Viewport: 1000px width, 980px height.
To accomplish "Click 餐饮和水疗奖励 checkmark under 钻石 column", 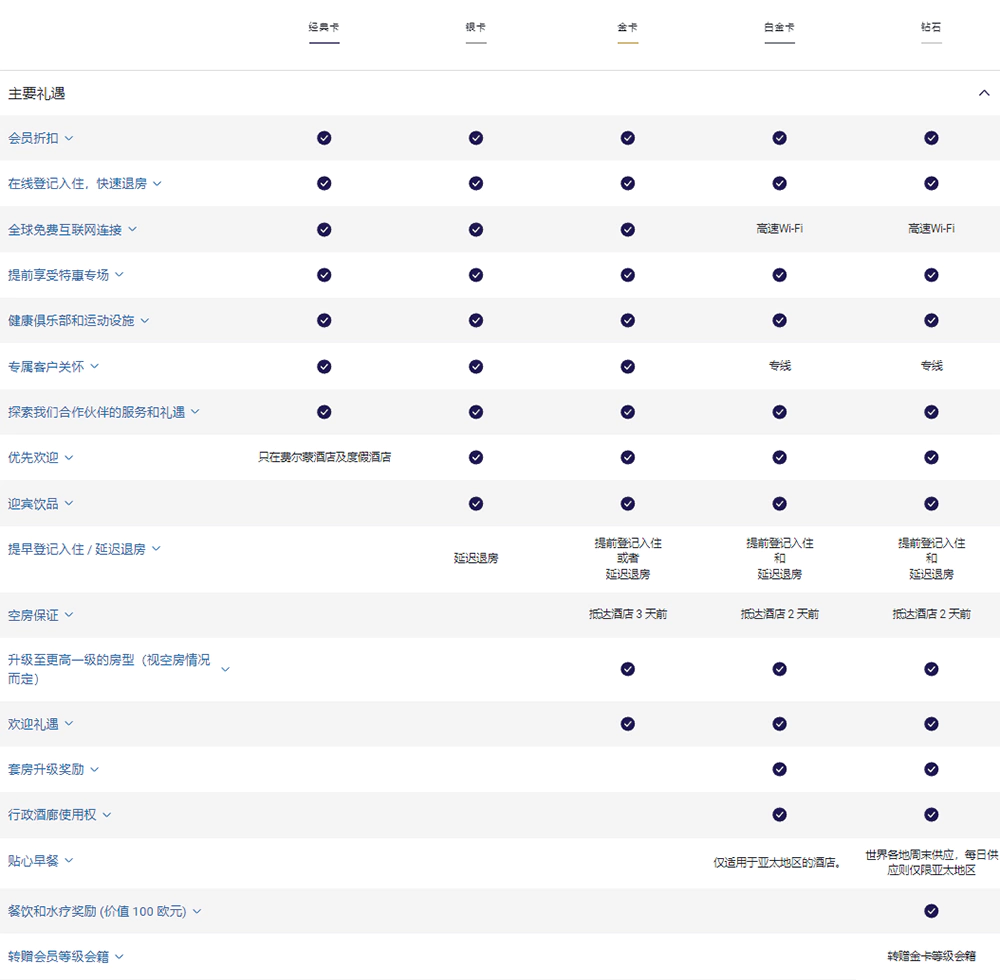I will coord(931,911).
